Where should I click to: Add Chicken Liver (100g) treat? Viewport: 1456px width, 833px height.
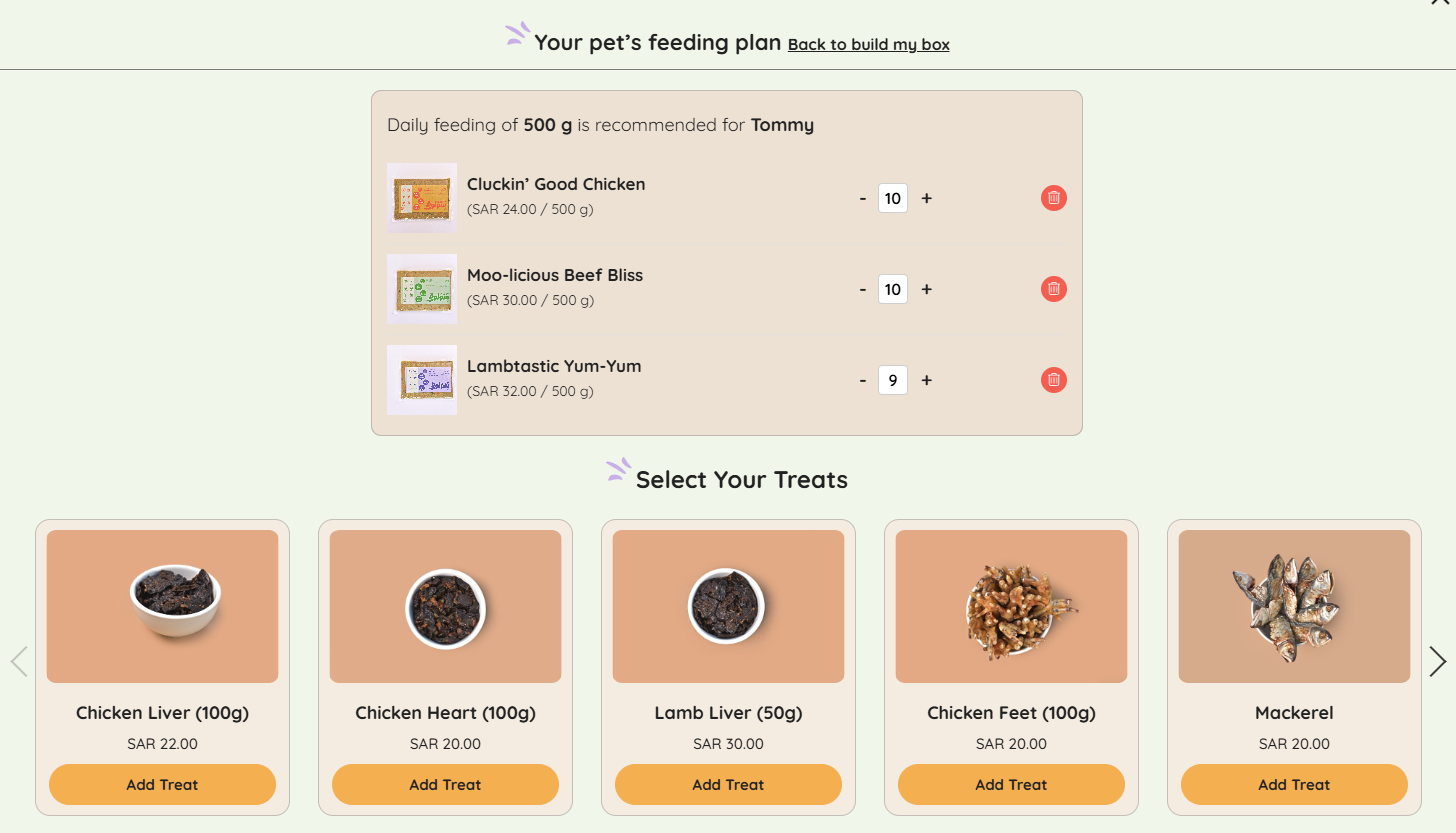(162, 785)
